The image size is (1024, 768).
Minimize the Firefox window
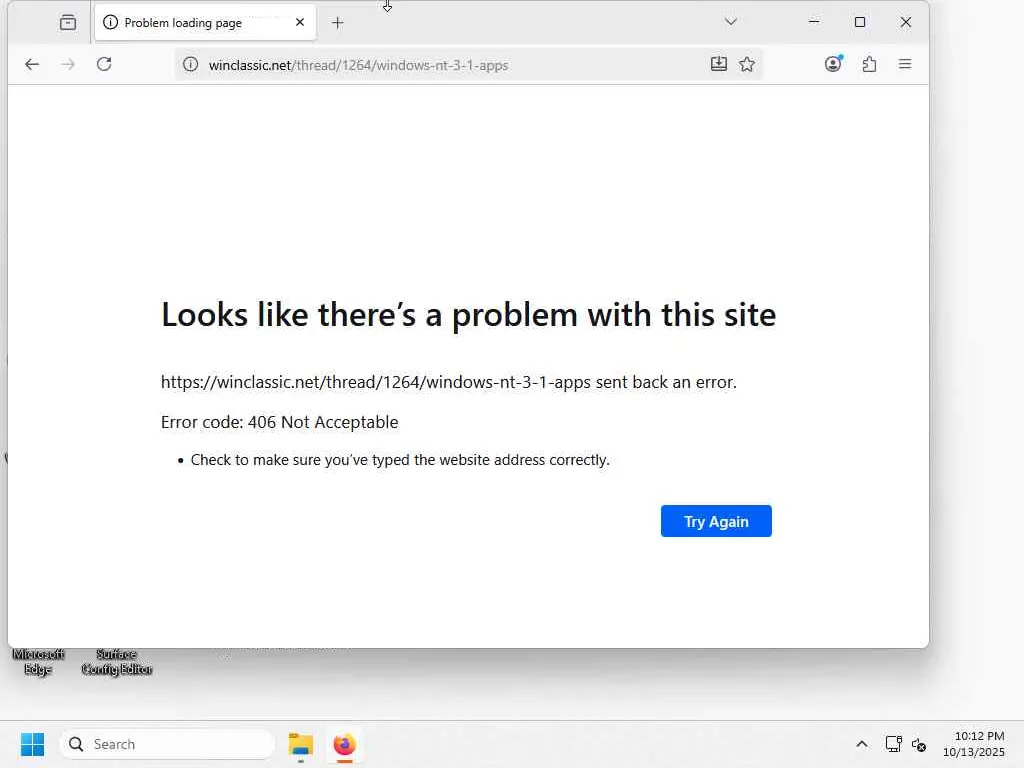pyautogui.click(x=814, y=22)
